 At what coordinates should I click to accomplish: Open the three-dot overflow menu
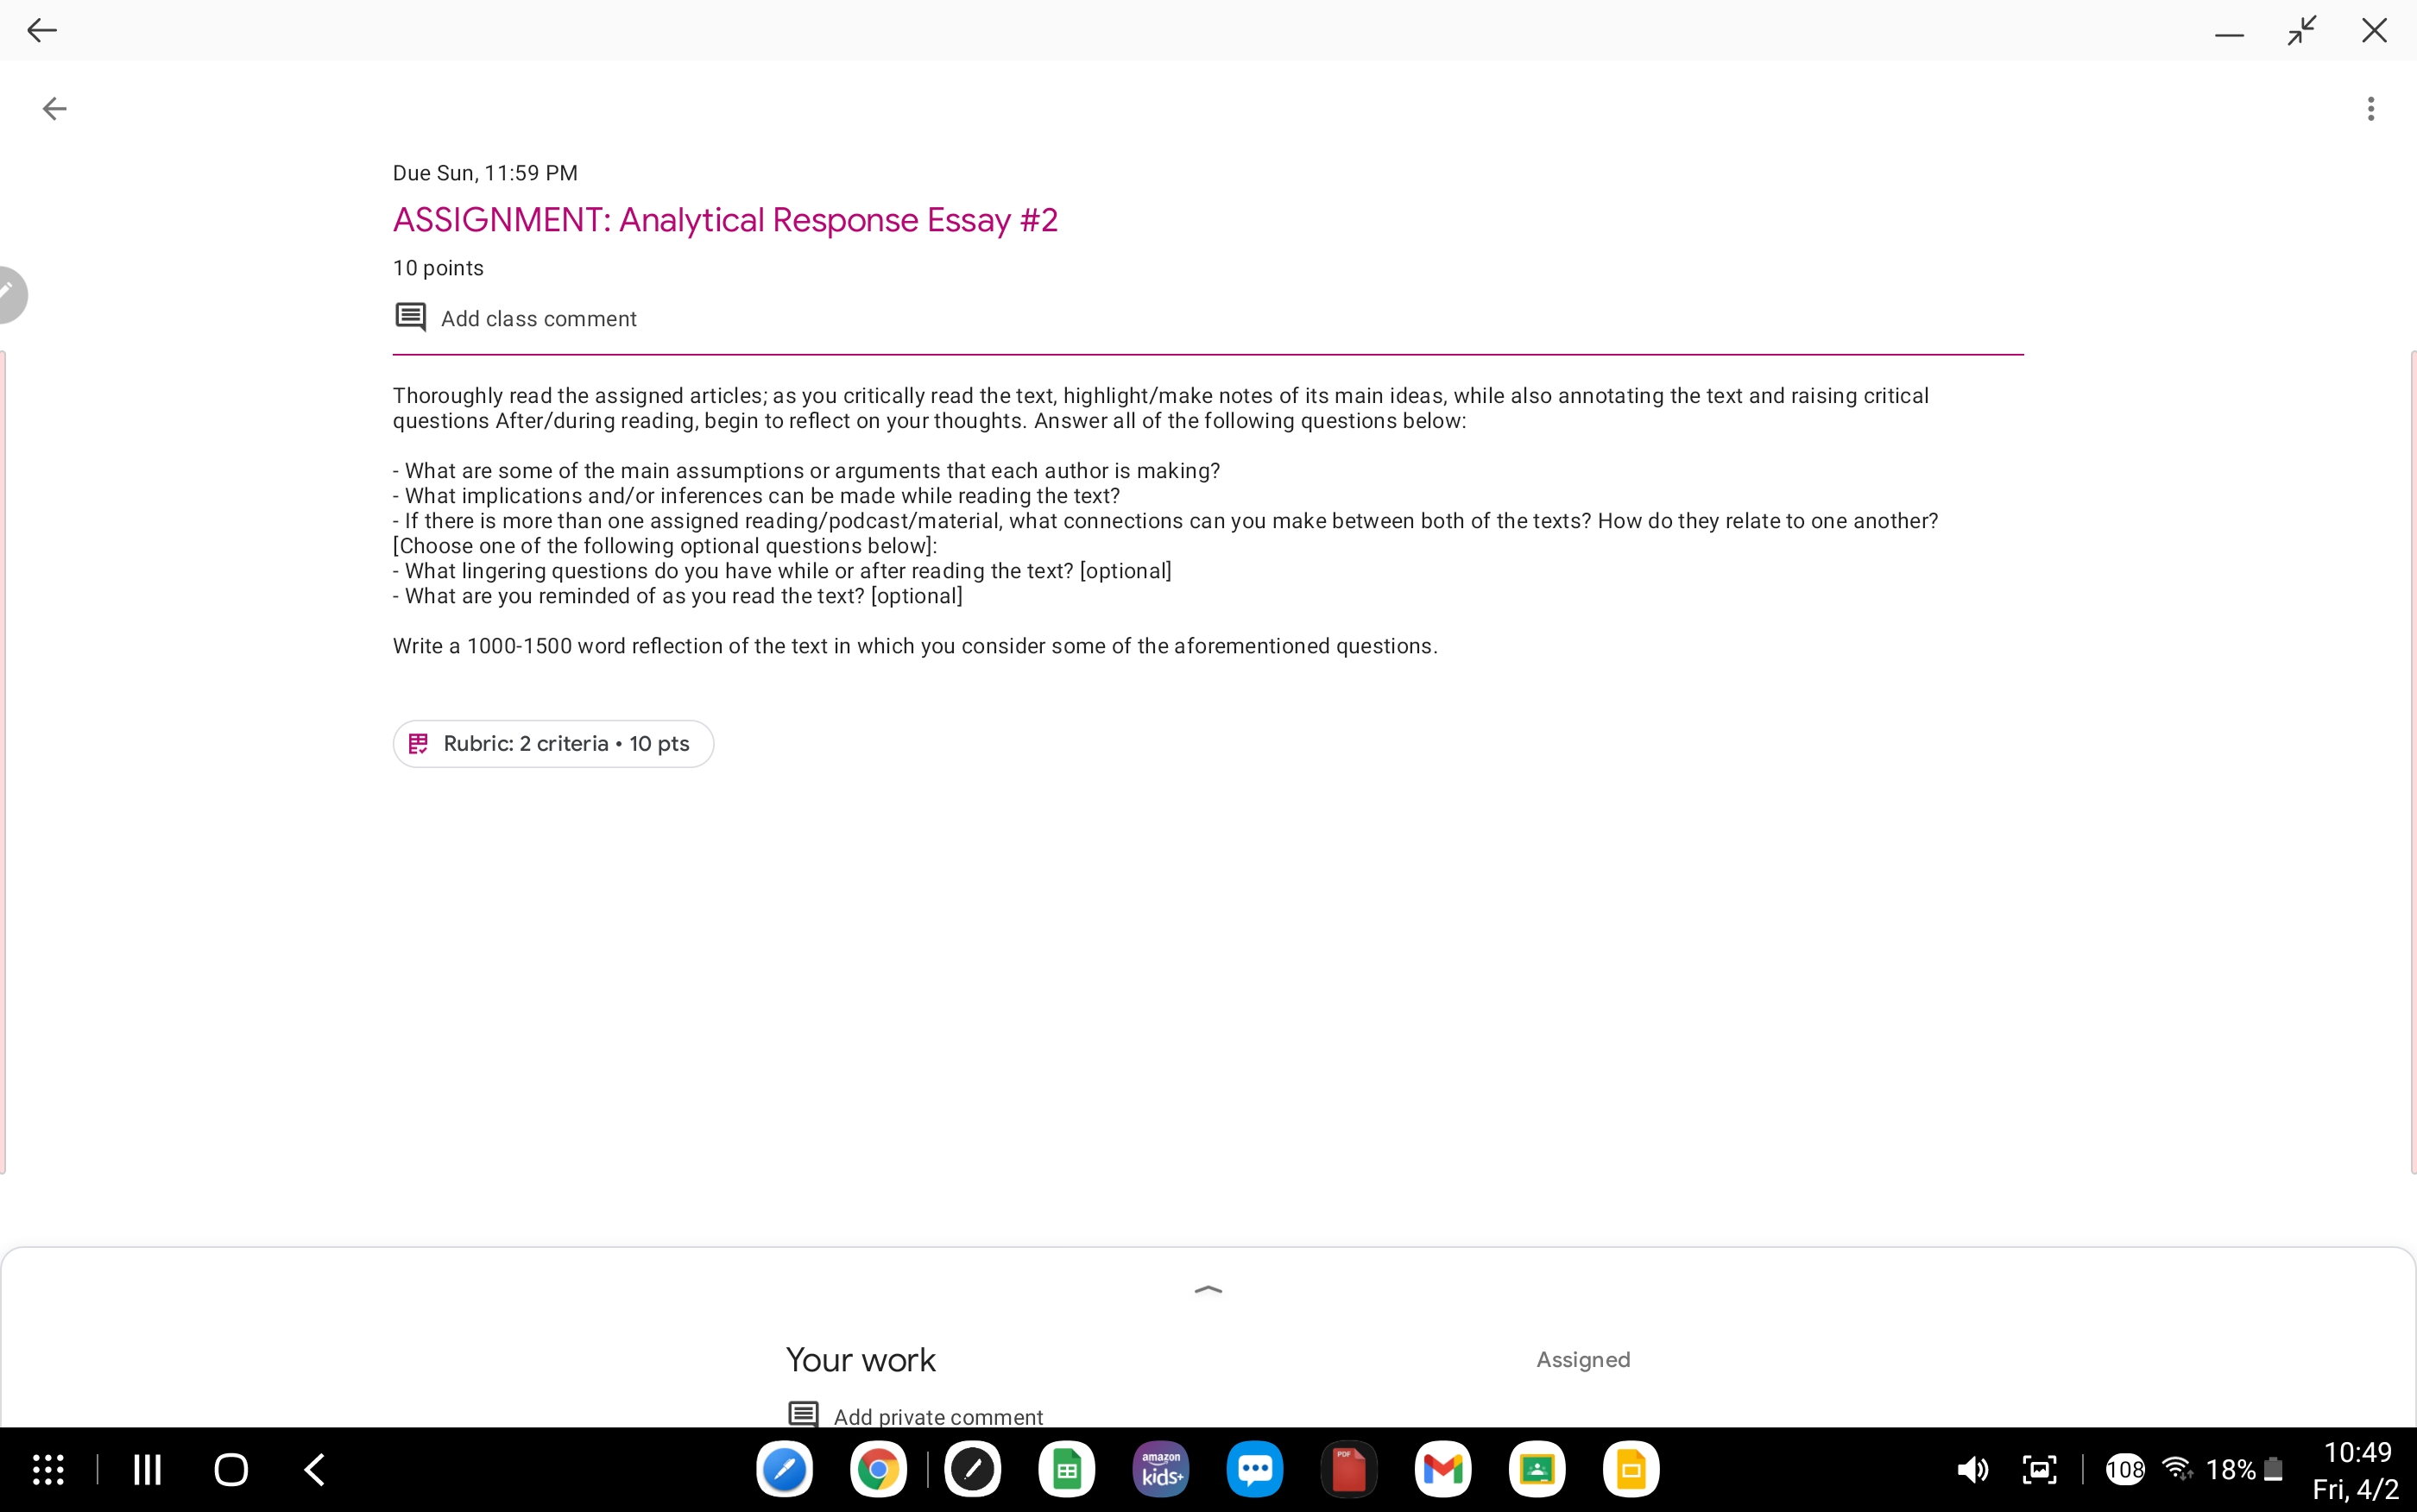(2370, 108)
